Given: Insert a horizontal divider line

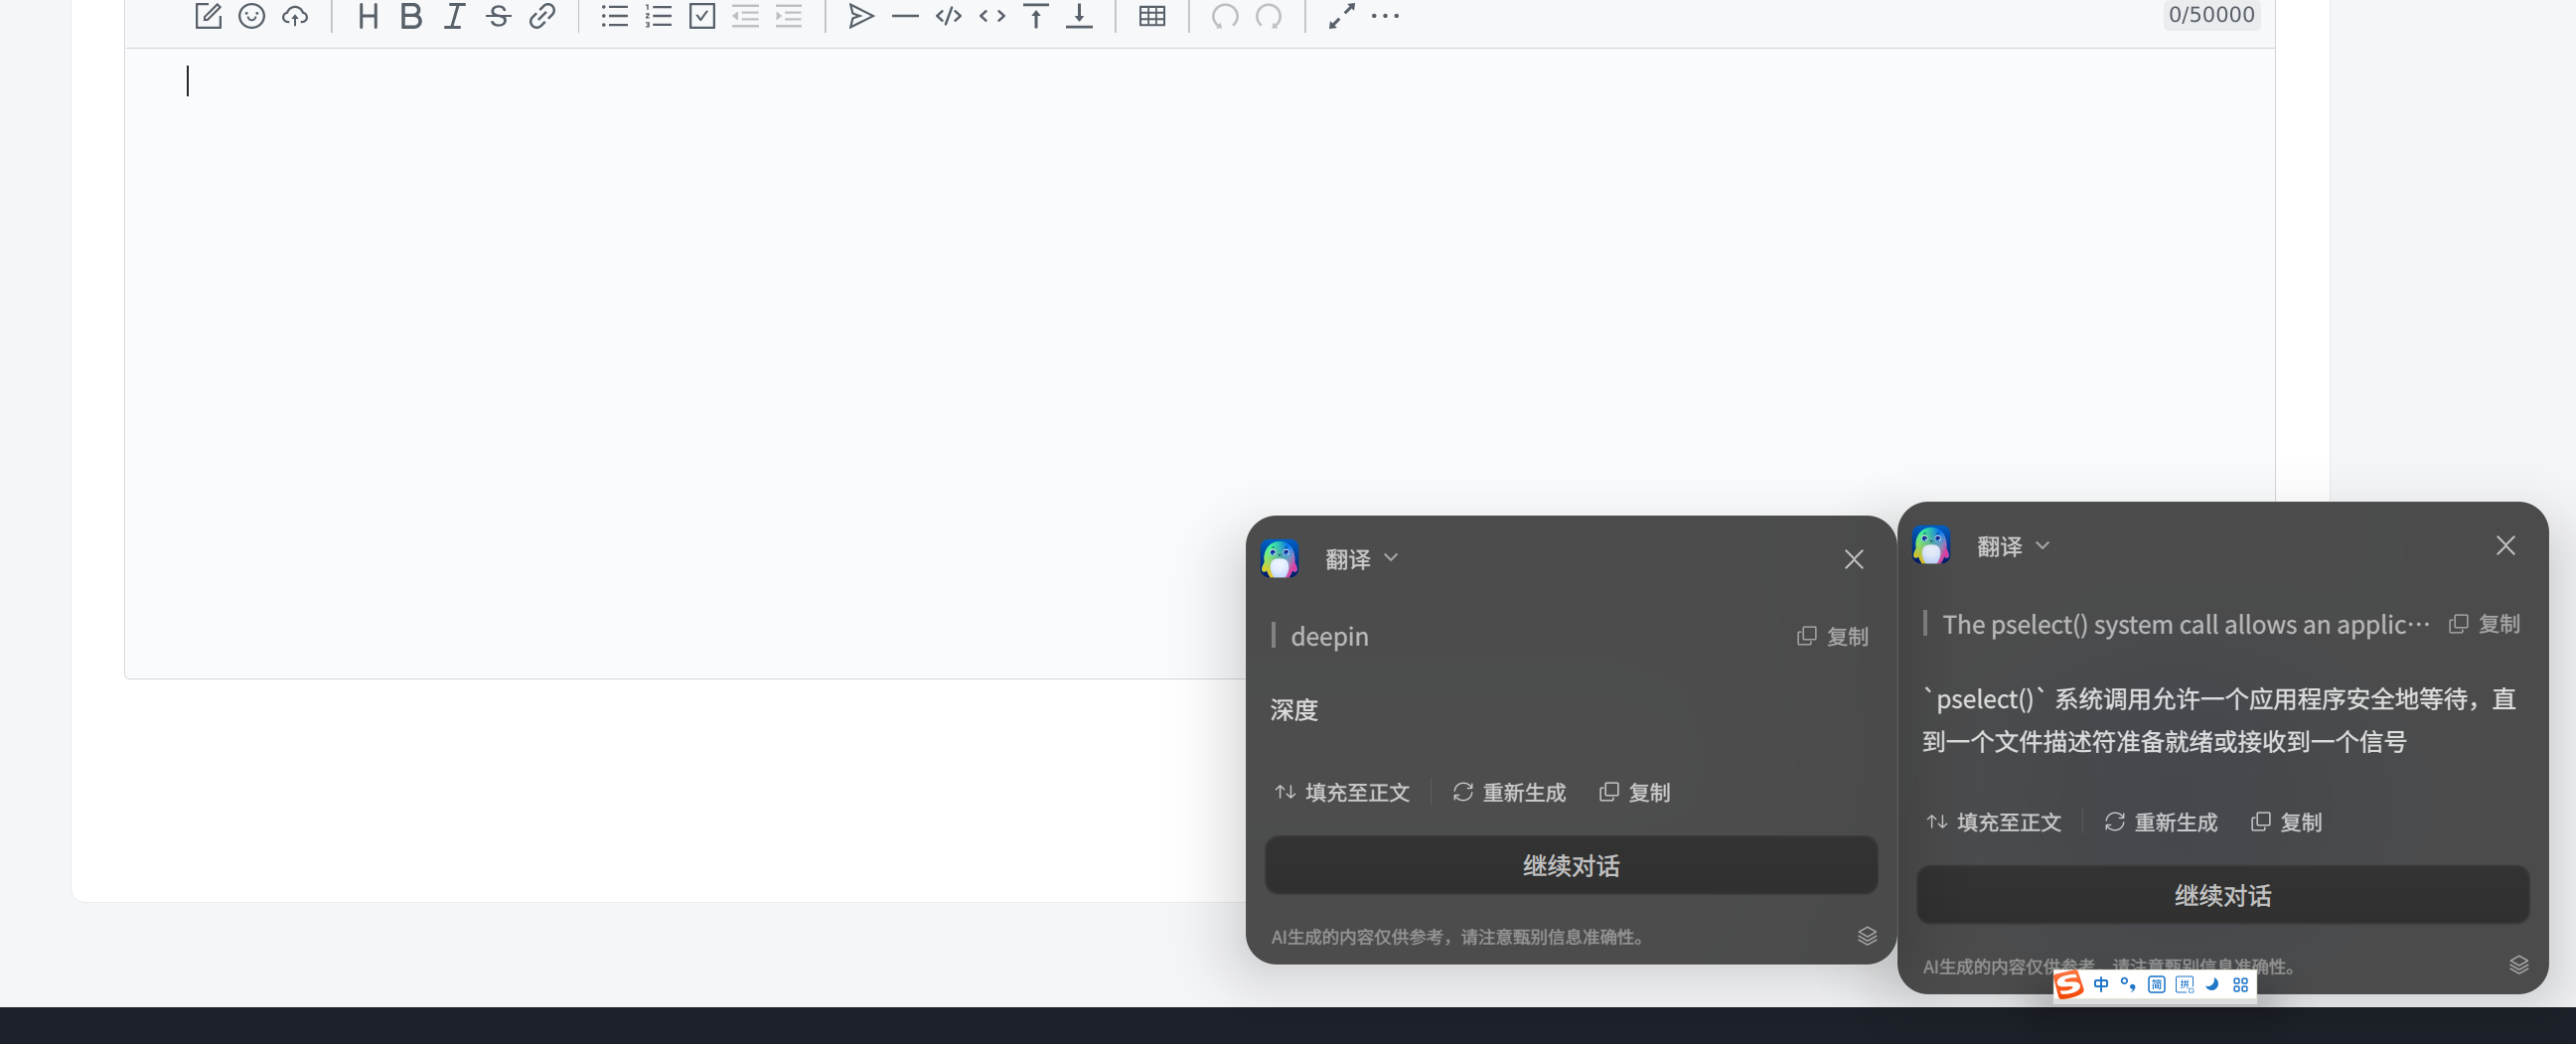Looking at the screenshot, I should point(905,15).
